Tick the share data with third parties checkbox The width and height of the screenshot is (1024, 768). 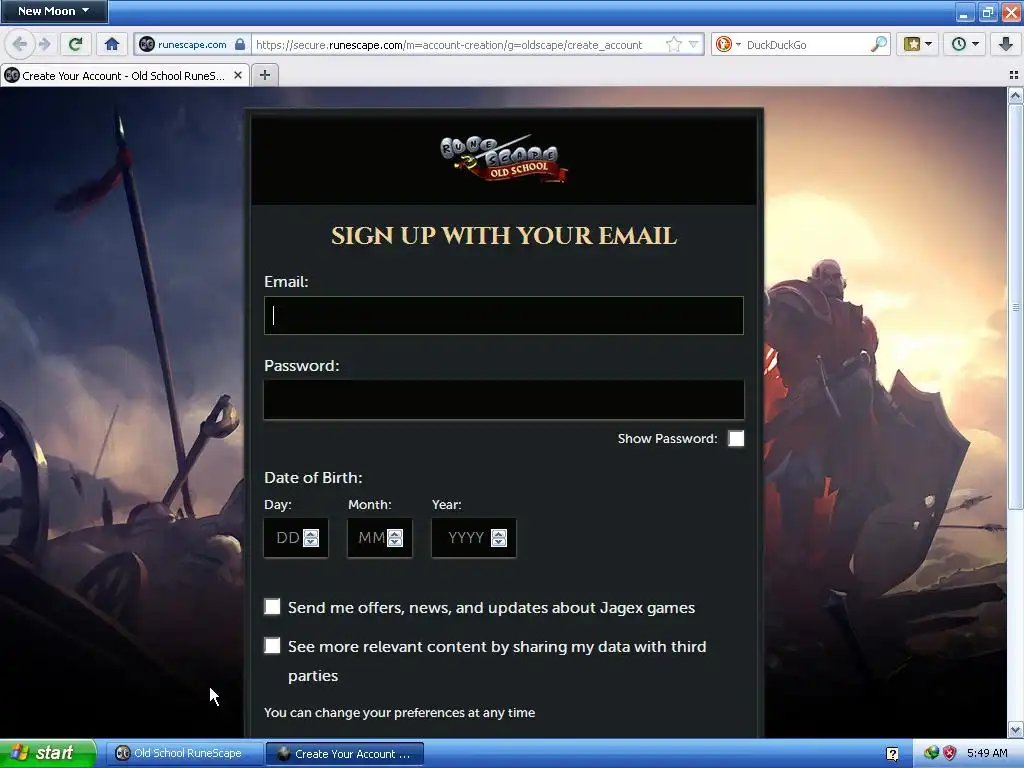click(272, 646)
